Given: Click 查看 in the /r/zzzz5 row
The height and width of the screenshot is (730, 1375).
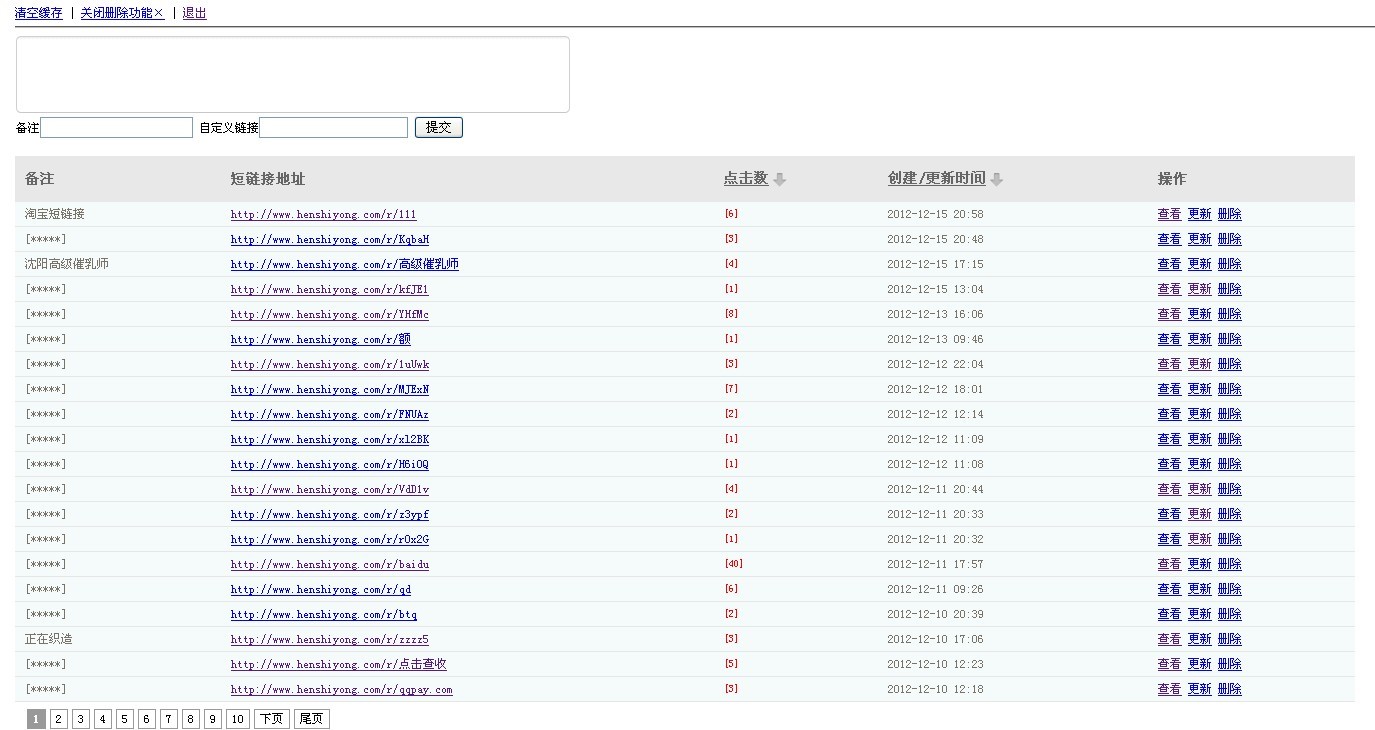Looking at the screenshot, I should (x=1169, y=639).
